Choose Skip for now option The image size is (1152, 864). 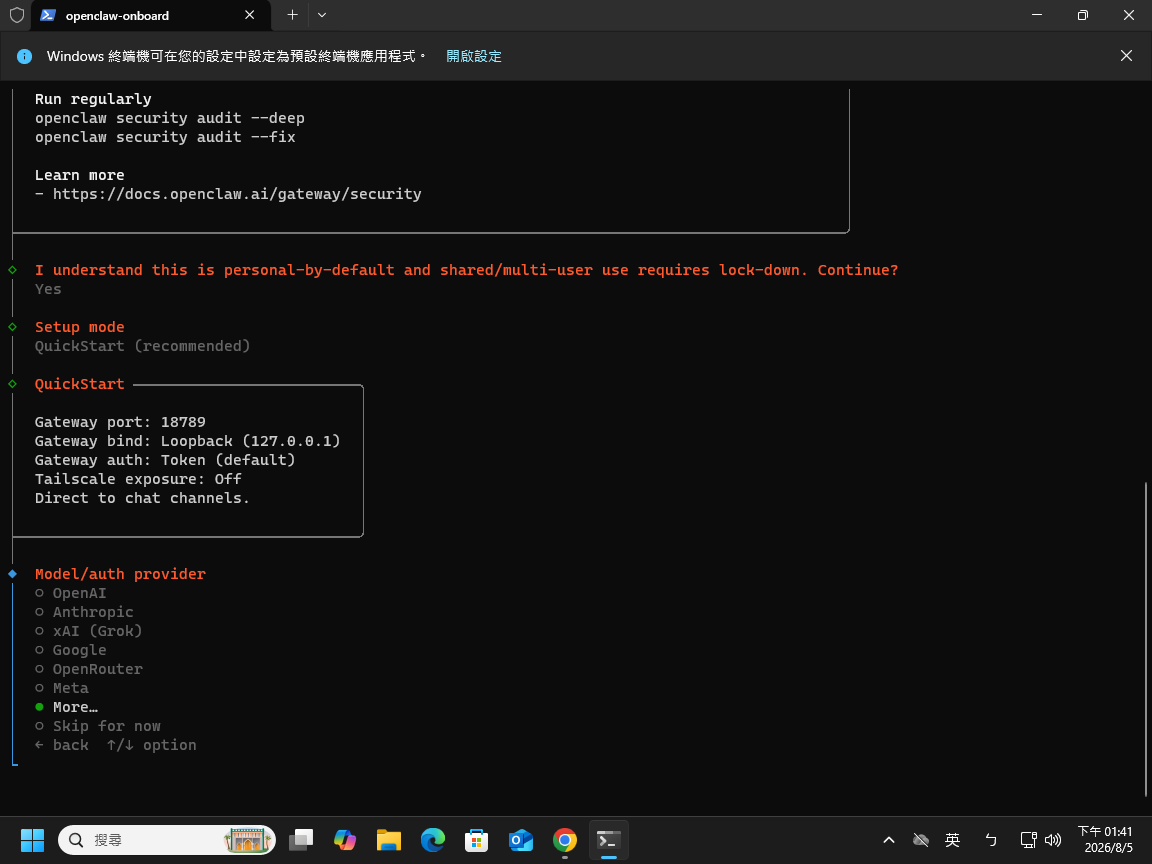pos(98,727)
